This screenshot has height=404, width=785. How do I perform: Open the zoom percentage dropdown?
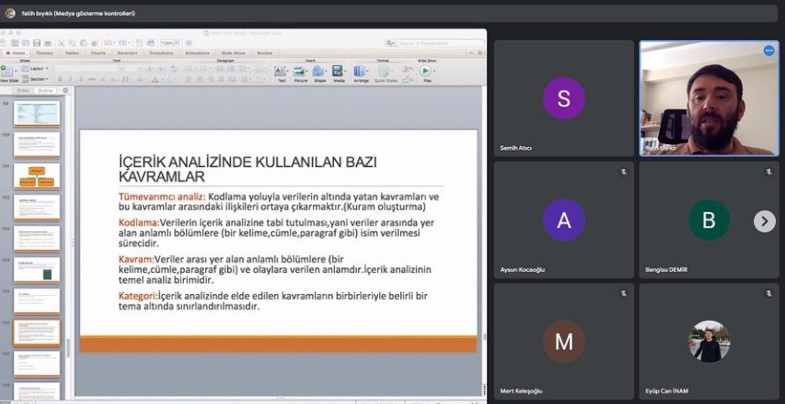pos(170,43)
